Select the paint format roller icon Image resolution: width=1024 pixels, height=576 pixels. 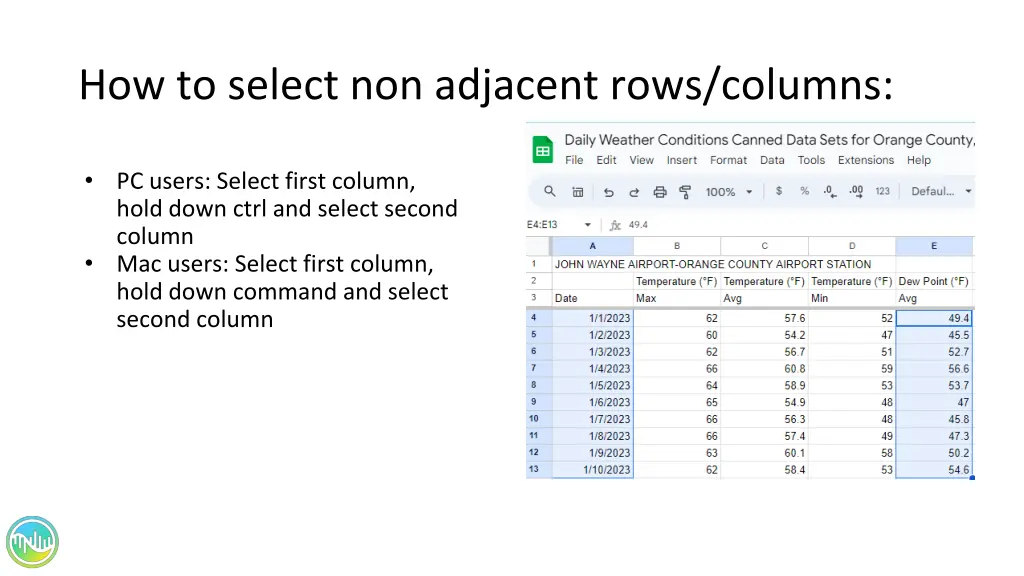tap(685, 192)
